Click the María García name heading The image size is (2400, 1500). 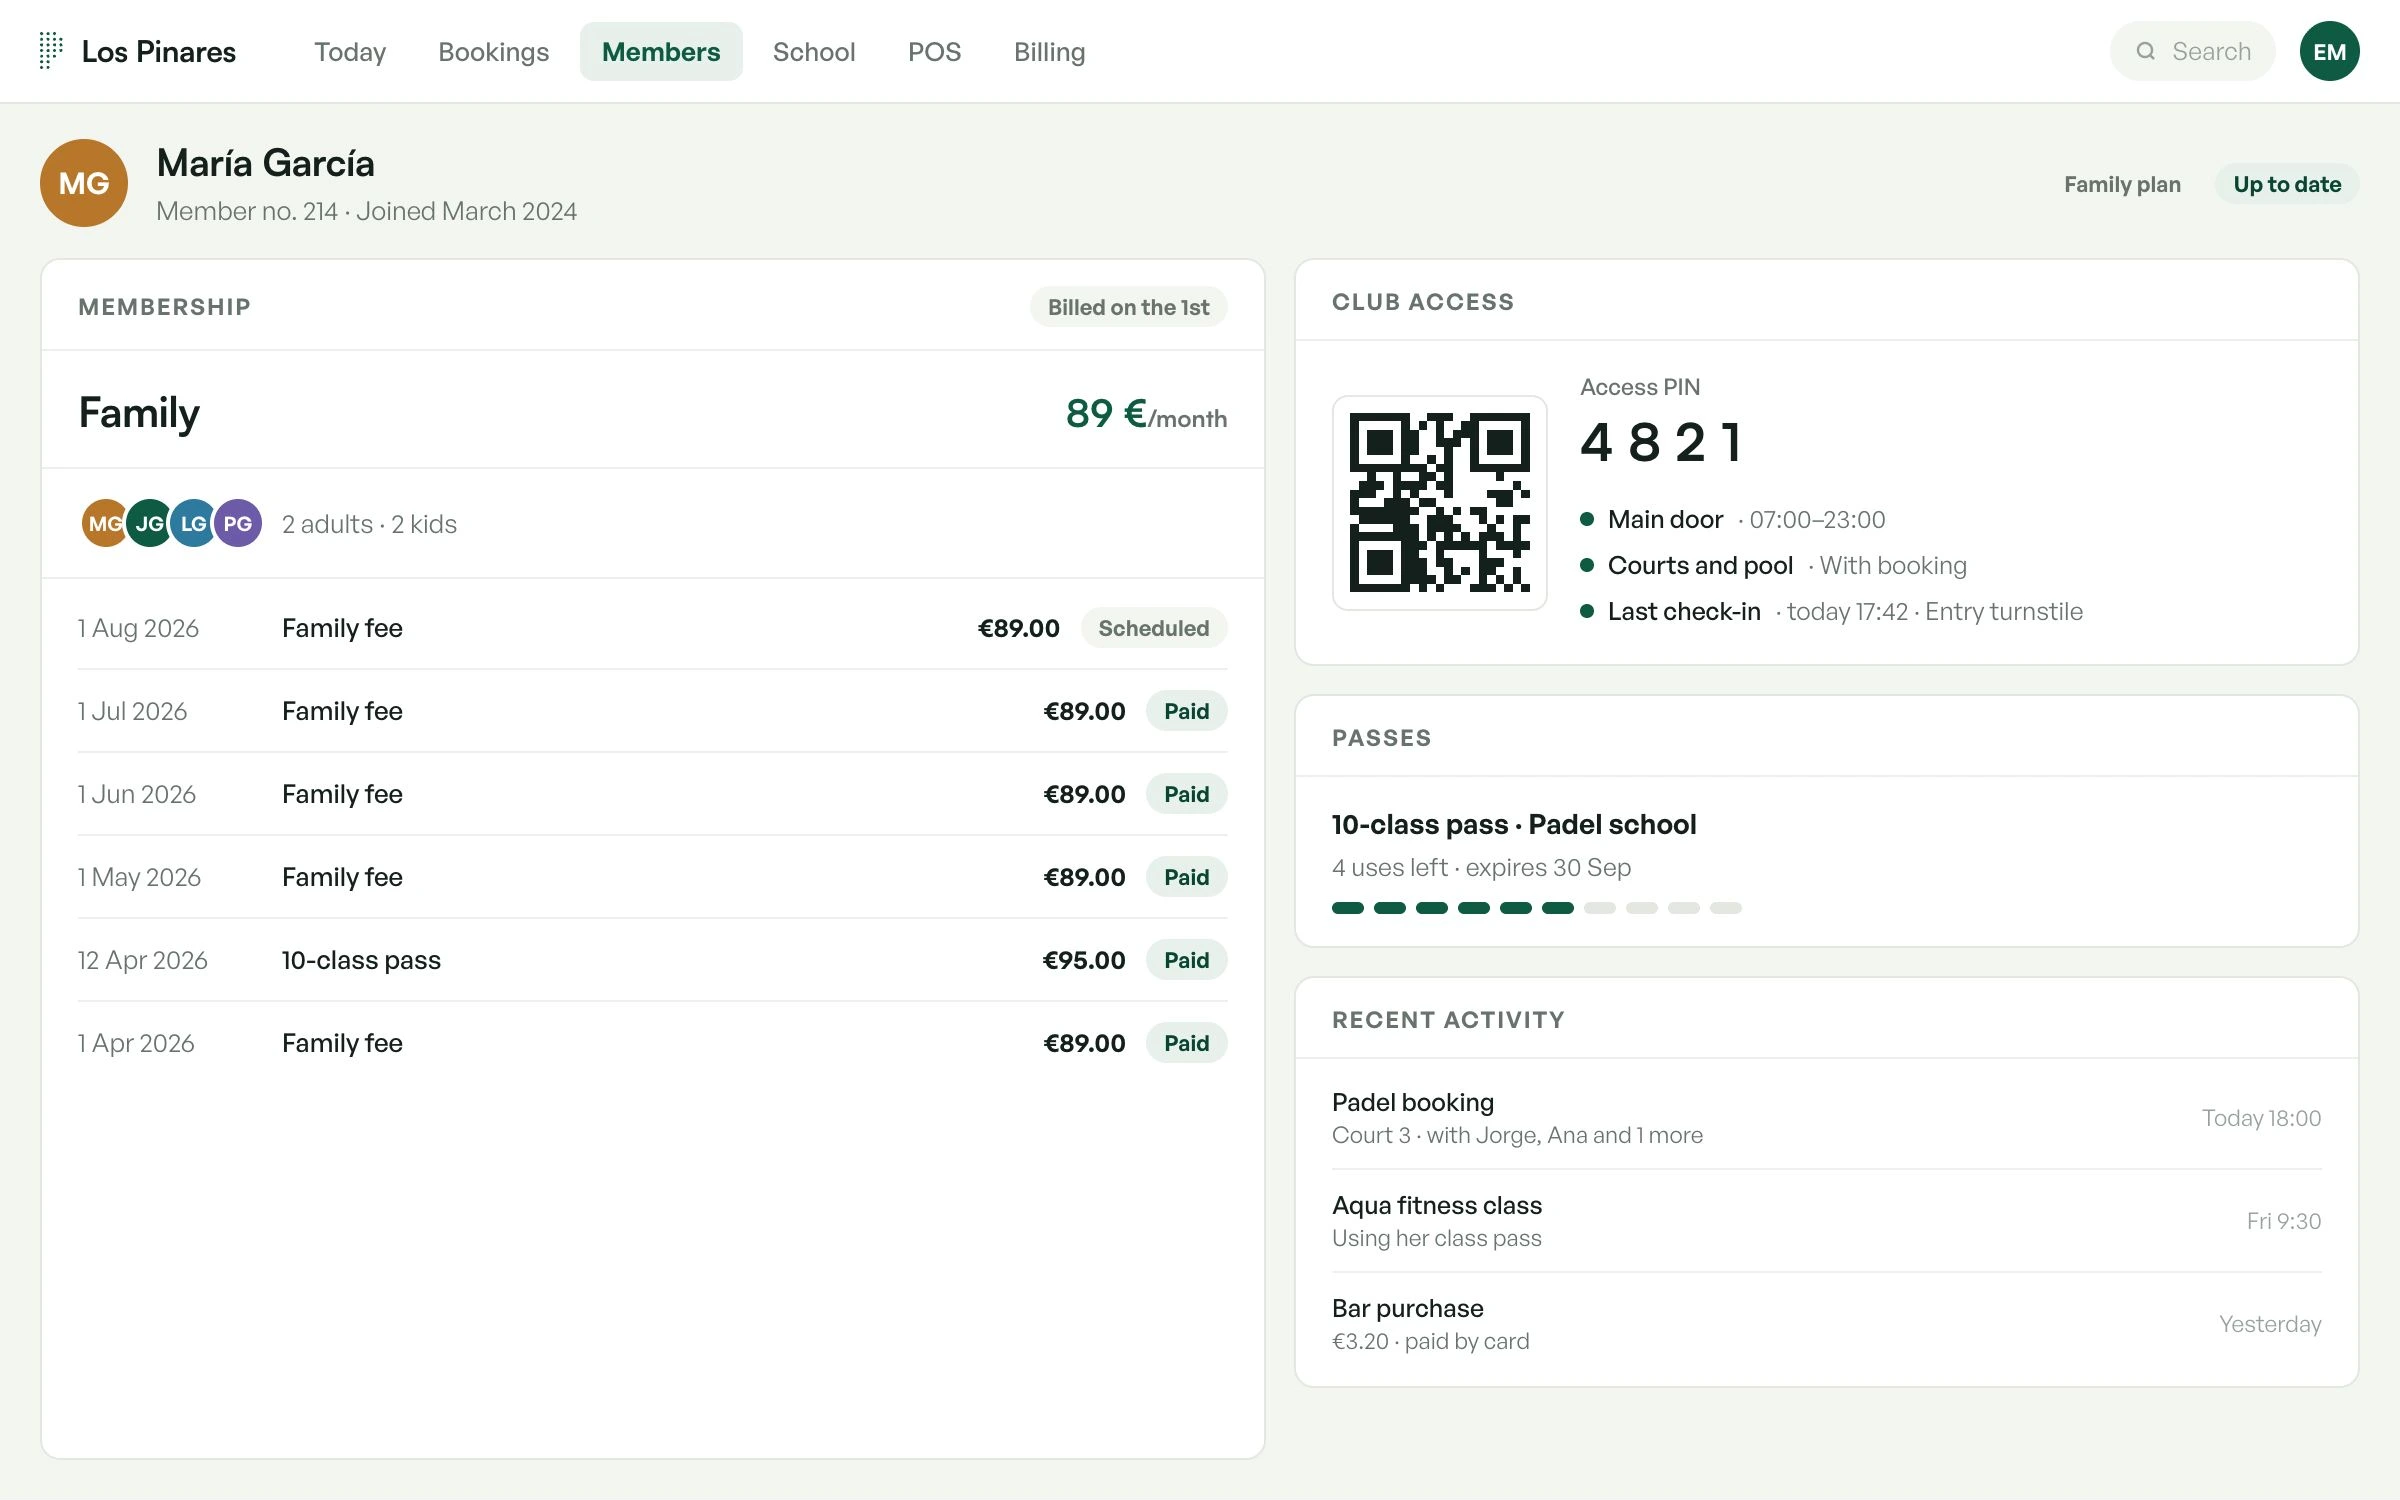pyautogui.click(x=266, y=163)
